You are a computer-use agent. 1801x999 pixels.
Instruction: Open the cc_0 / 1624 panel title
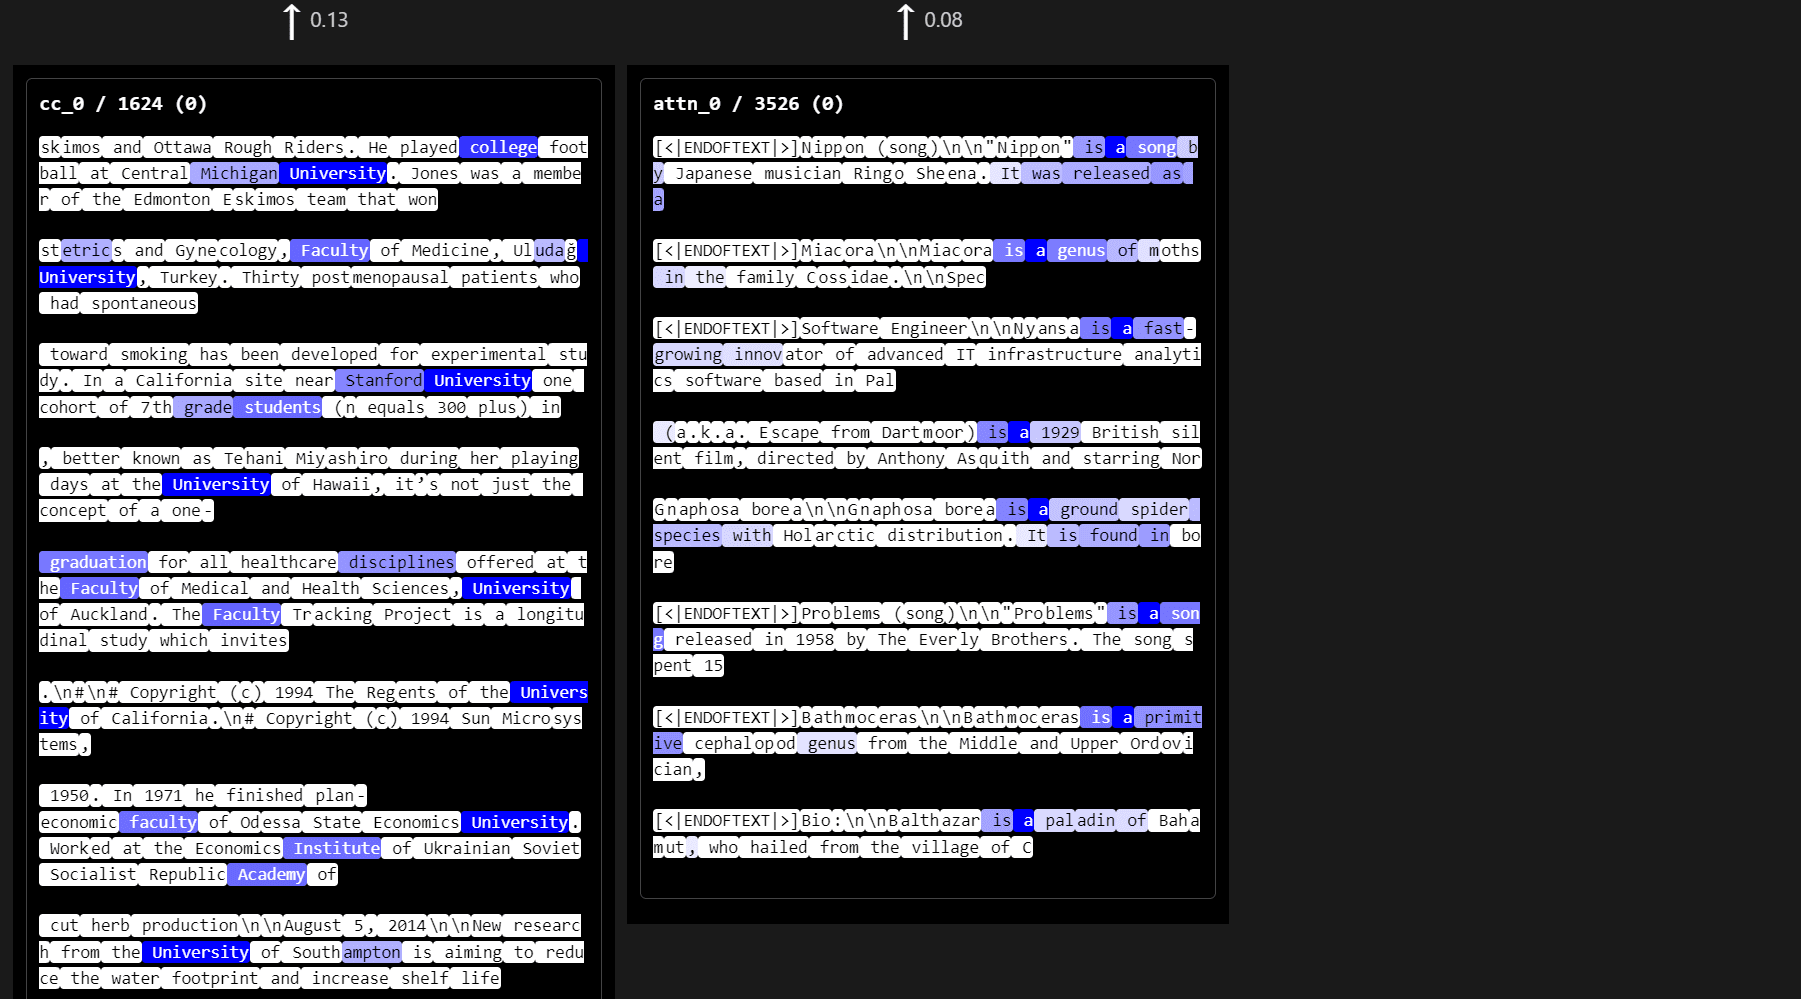coord(123,104)
